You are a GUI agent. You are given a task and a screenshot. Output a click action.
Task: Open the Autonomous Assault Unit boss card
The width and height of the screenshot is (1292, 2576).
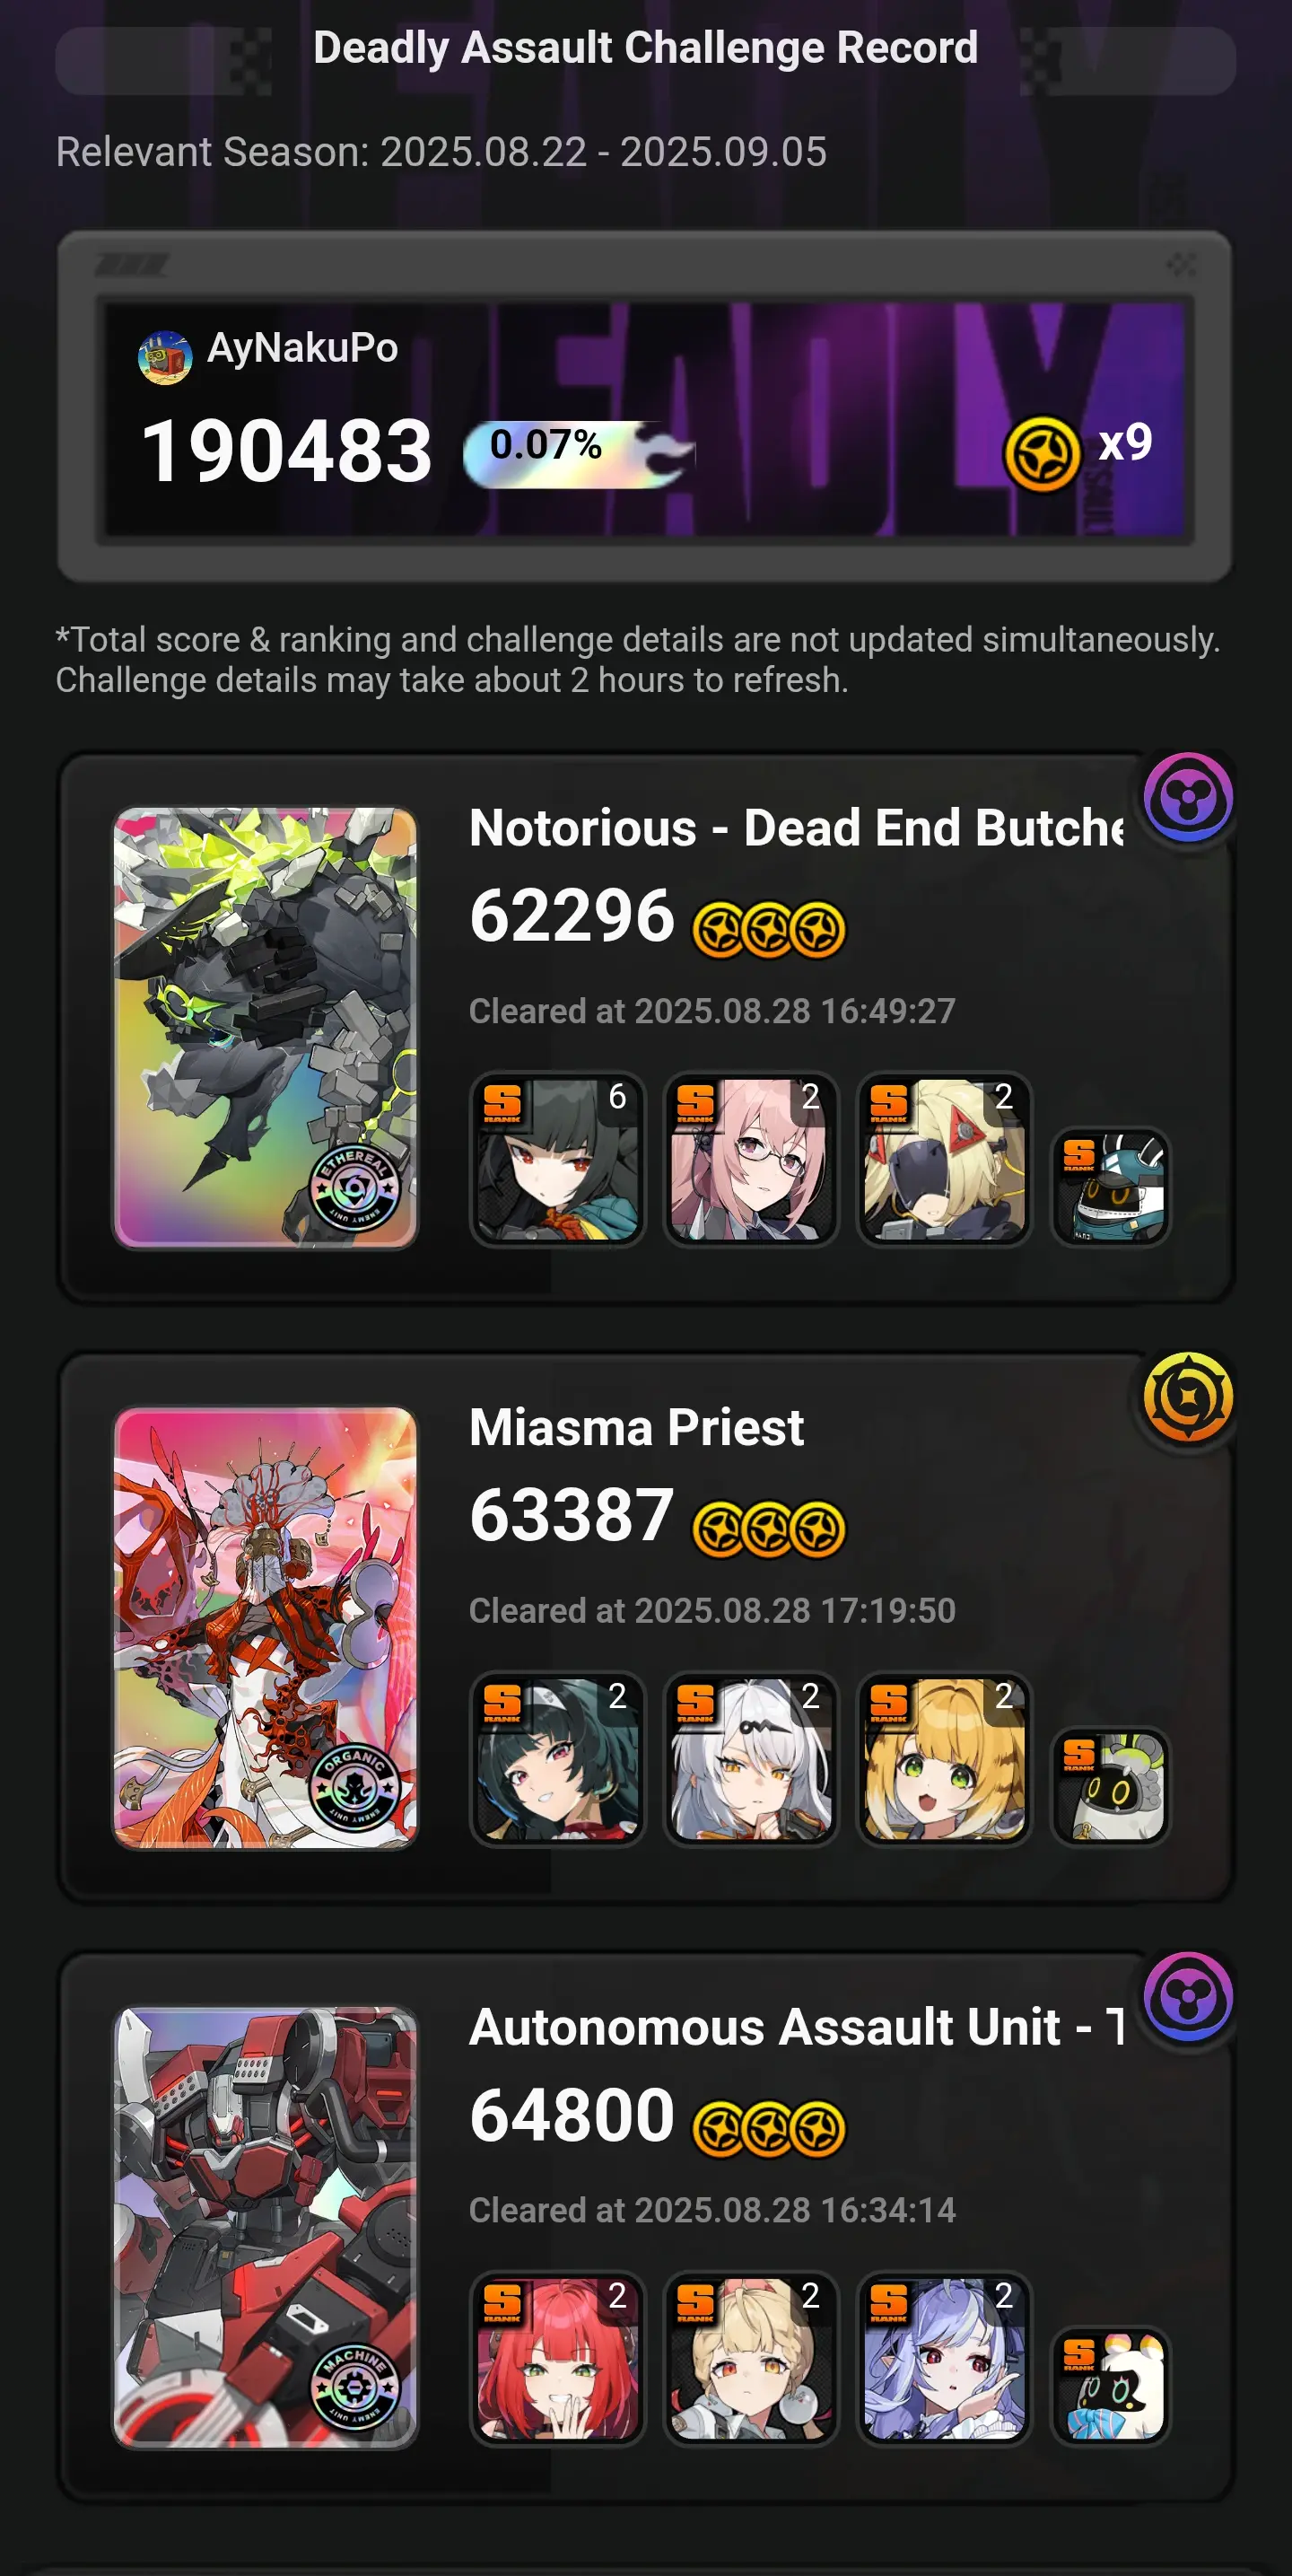click(265, 2228)
